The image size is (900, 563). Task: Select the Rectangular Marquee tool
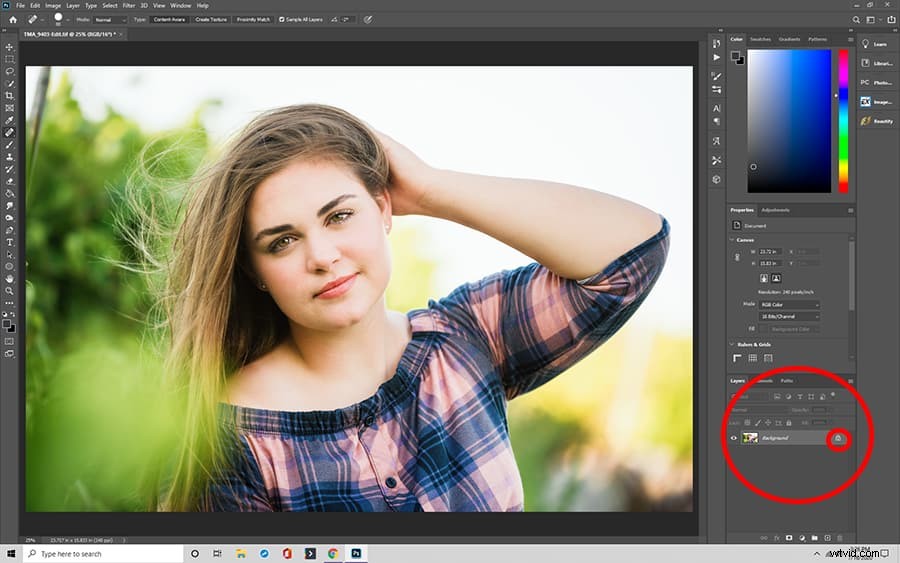point(9,59)
